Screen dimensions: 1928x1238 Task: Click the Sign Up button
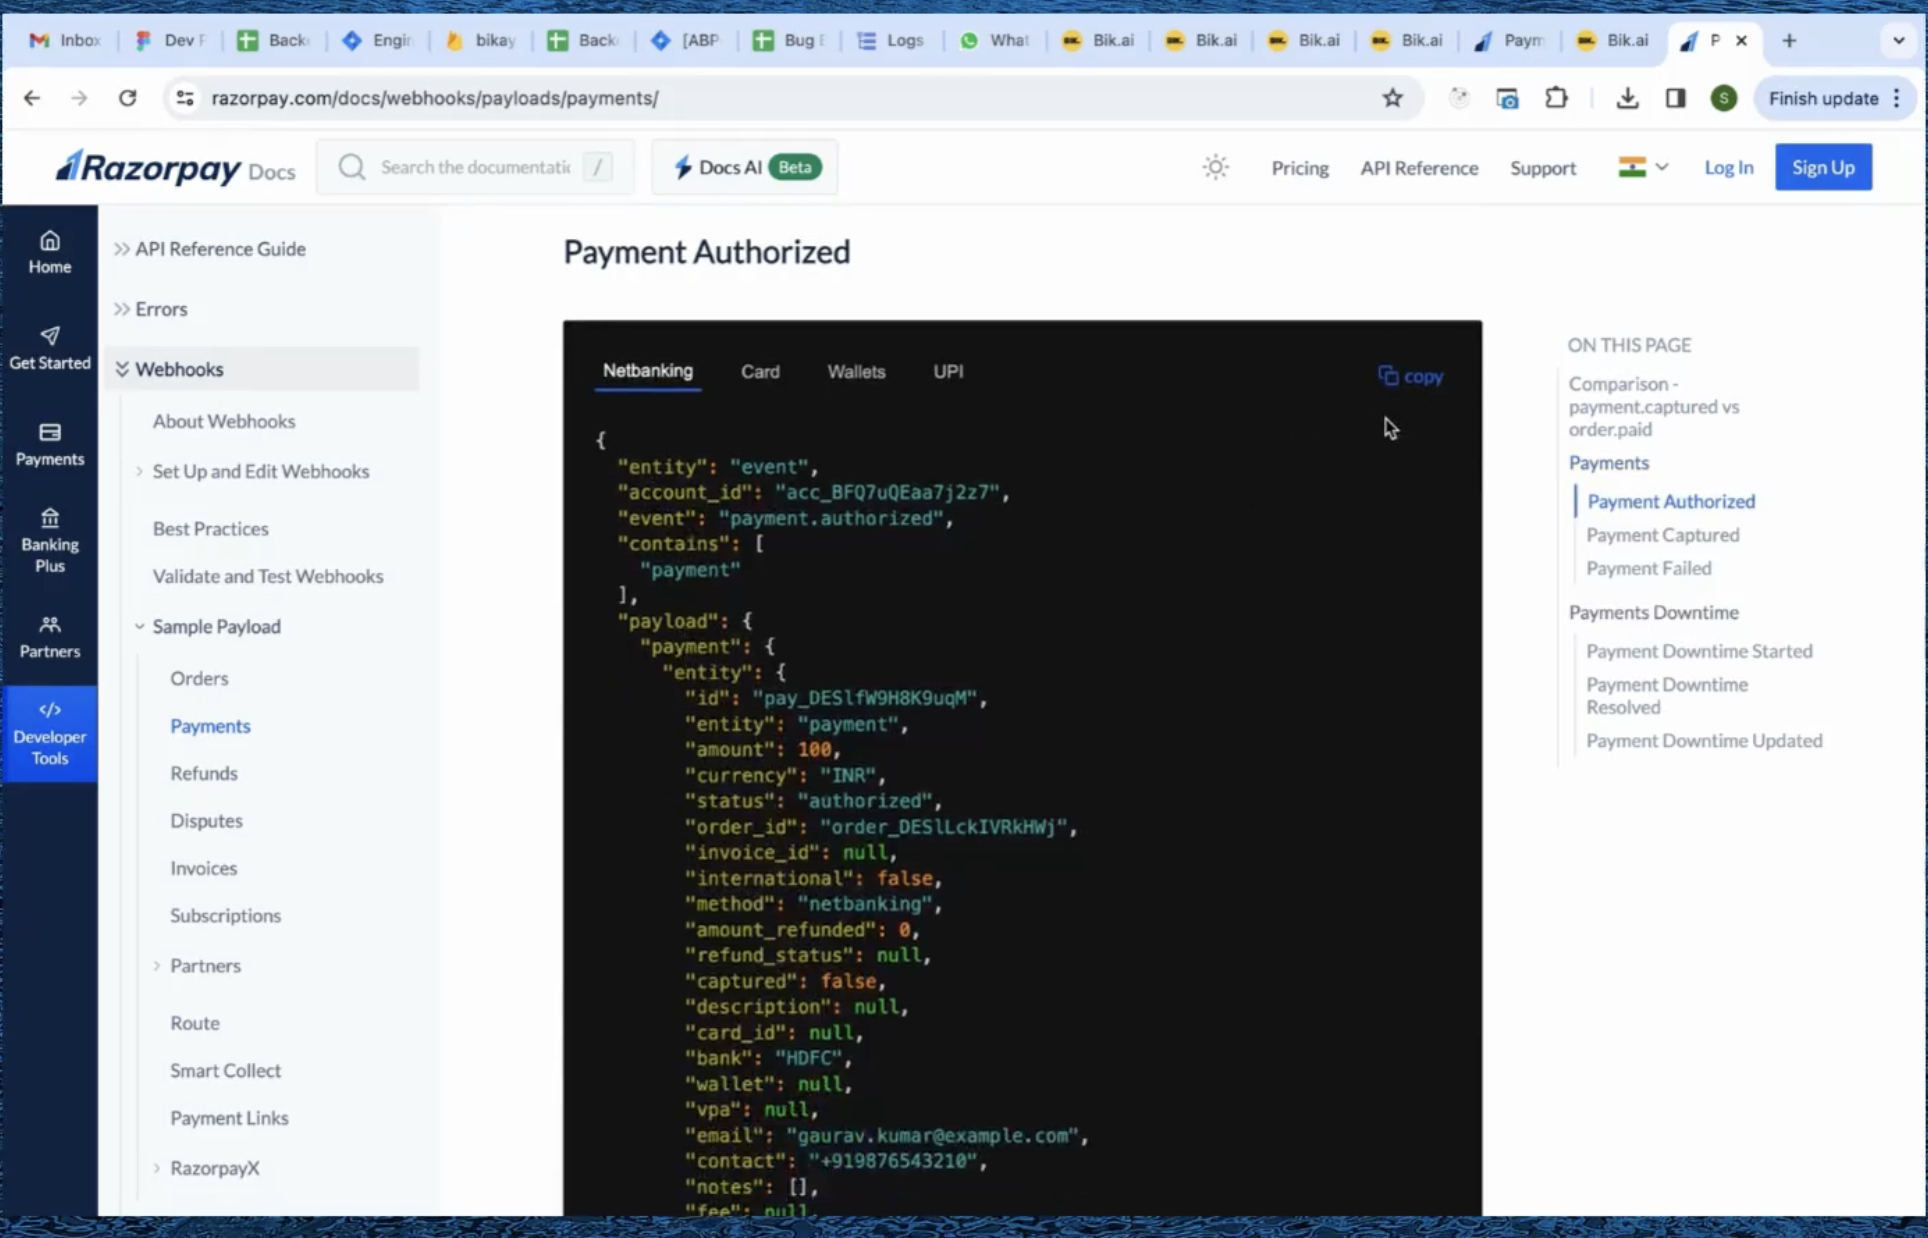(x=1823, y=167)
